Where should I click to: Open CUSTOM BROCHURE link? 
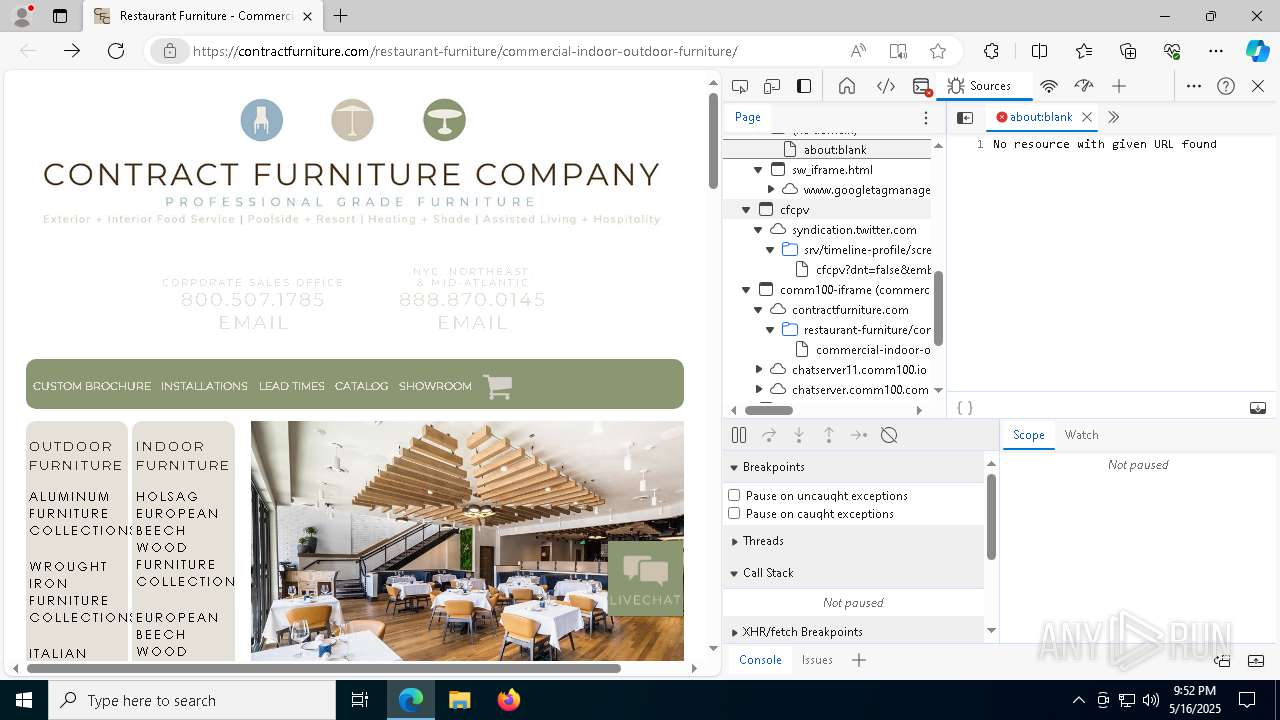(x=92, y=386)
